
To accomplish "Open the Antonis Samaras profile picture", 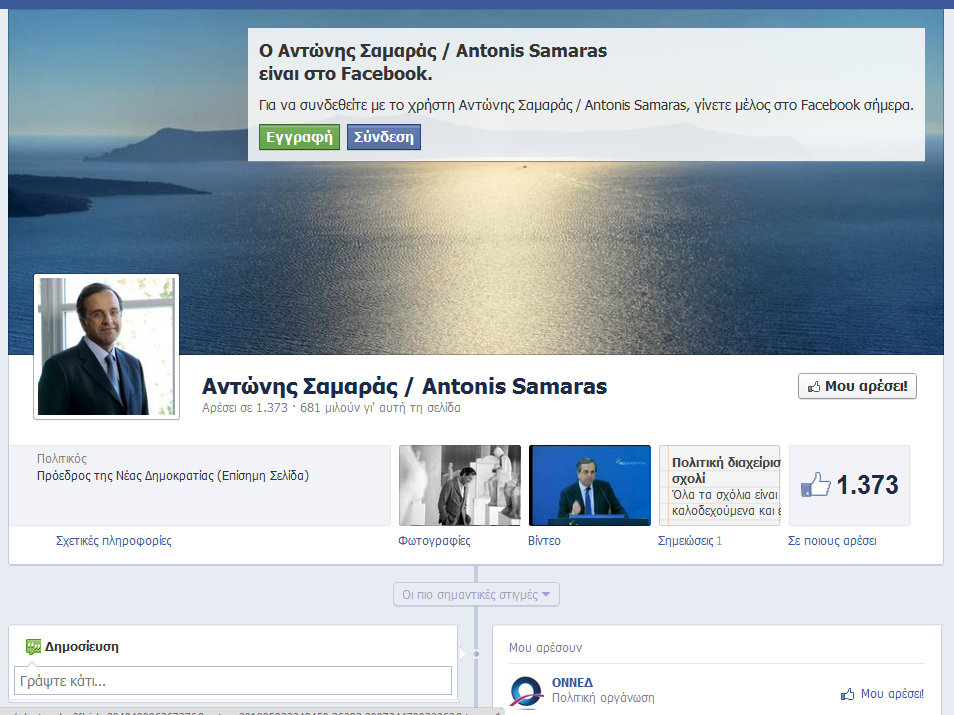I will [107, 346].
